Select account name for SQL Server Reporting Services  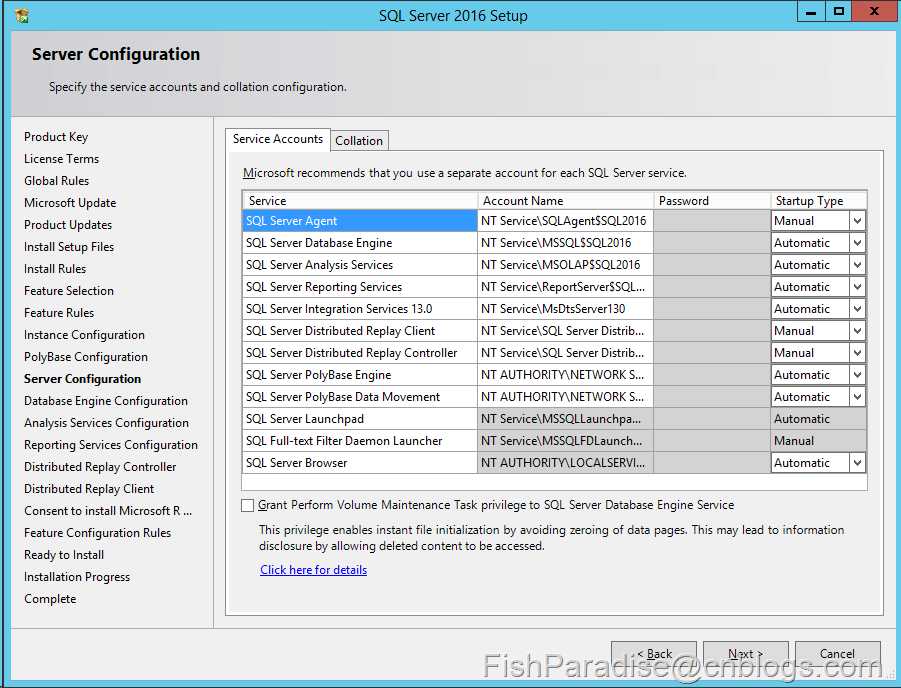[x=565, y=287]
